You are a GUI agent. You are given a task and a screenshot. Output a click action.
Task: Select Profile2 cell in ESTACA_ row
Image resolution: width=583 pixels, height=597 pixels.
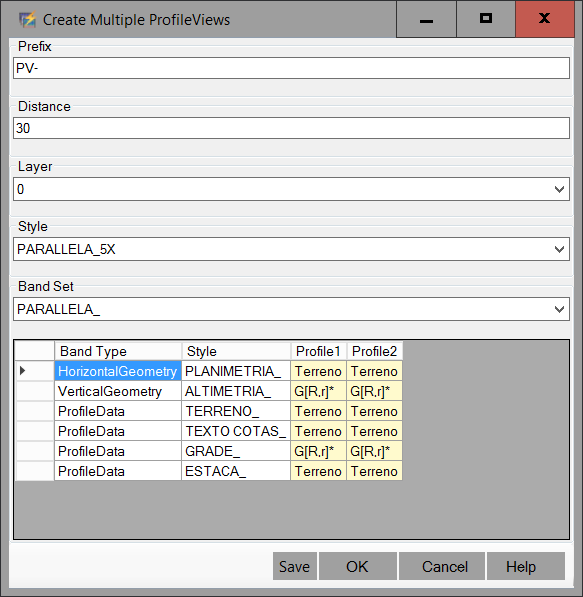(374, 471)
